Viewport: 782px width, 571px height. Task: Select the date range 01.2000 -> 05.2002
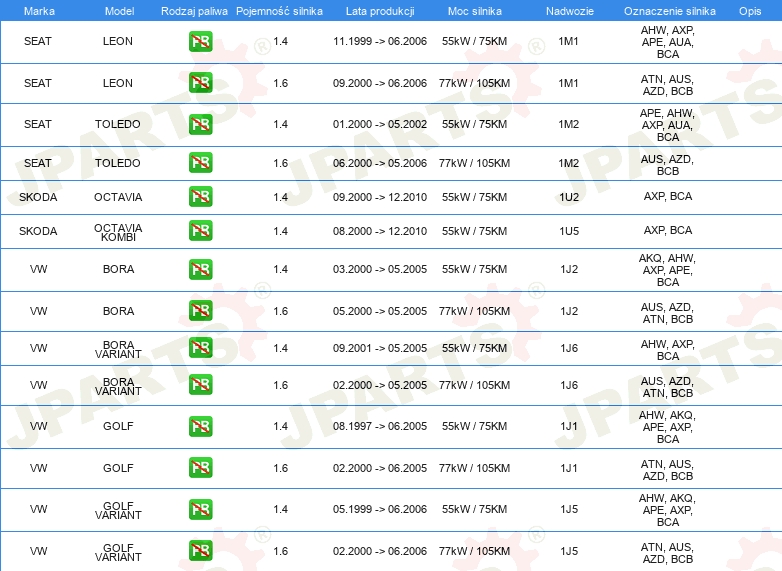tap(380, 124)
